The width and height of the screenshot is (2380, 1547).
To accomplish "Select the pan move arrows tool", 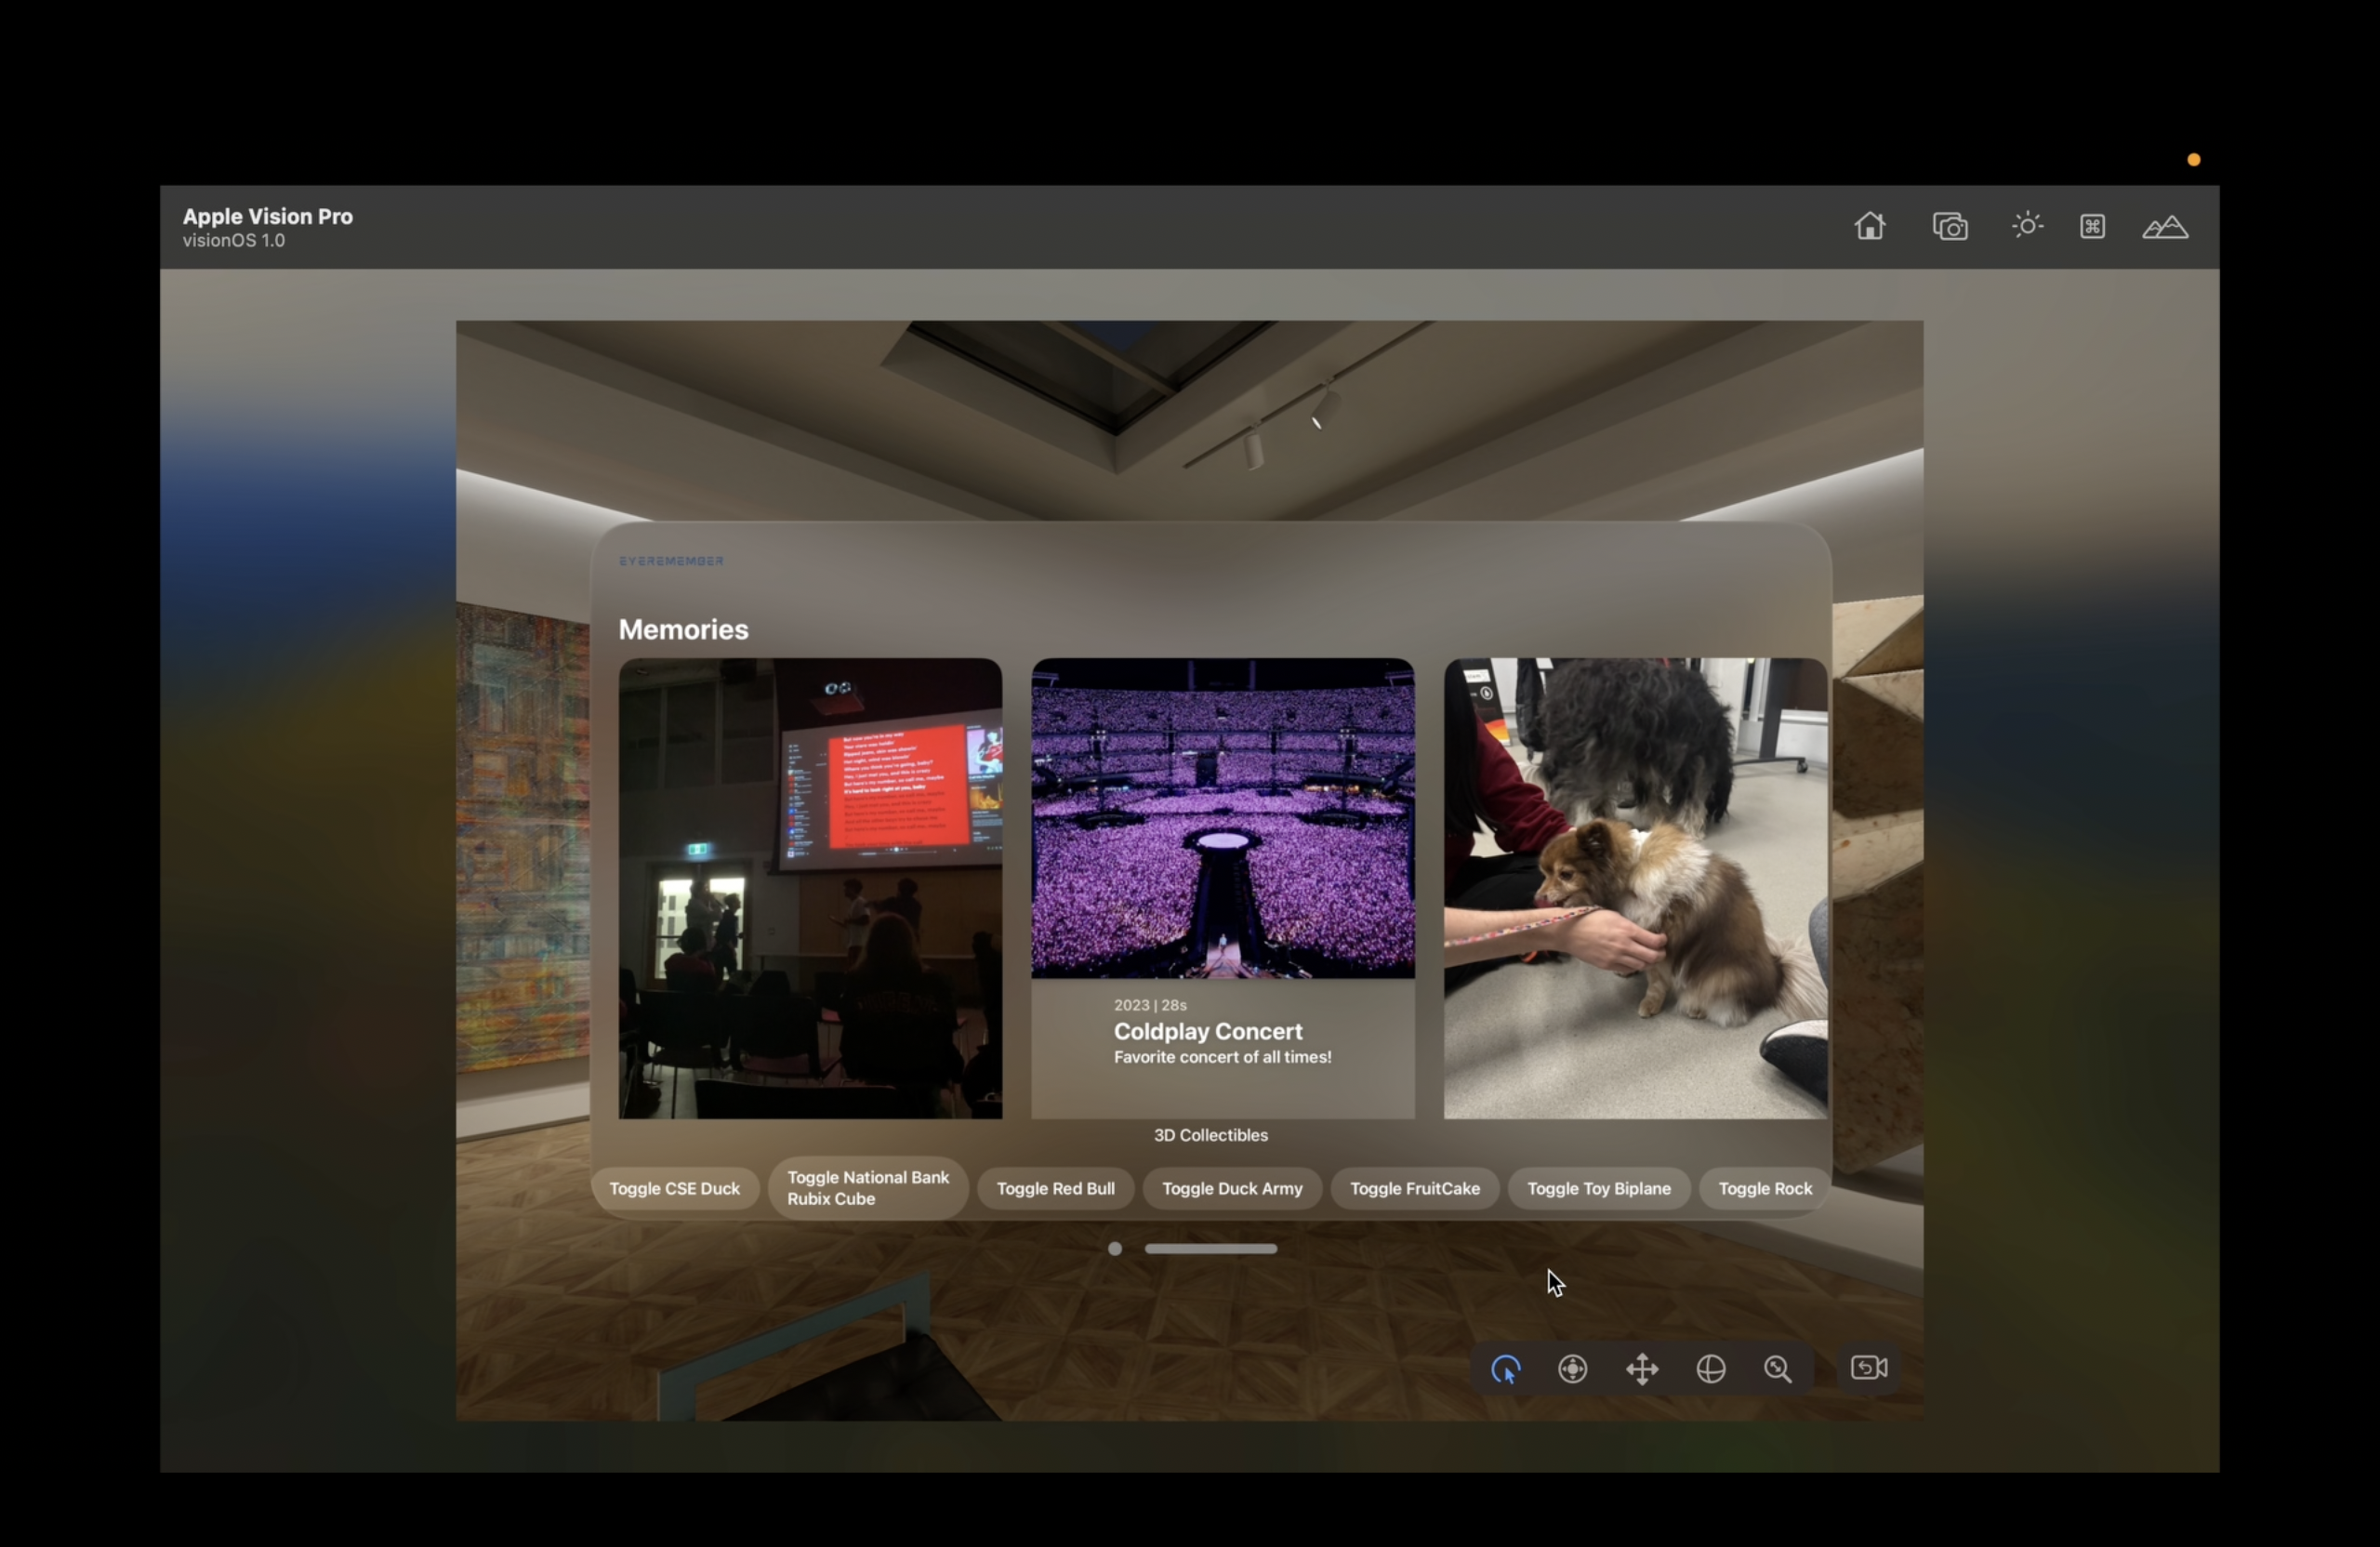I will 1641,1368.
